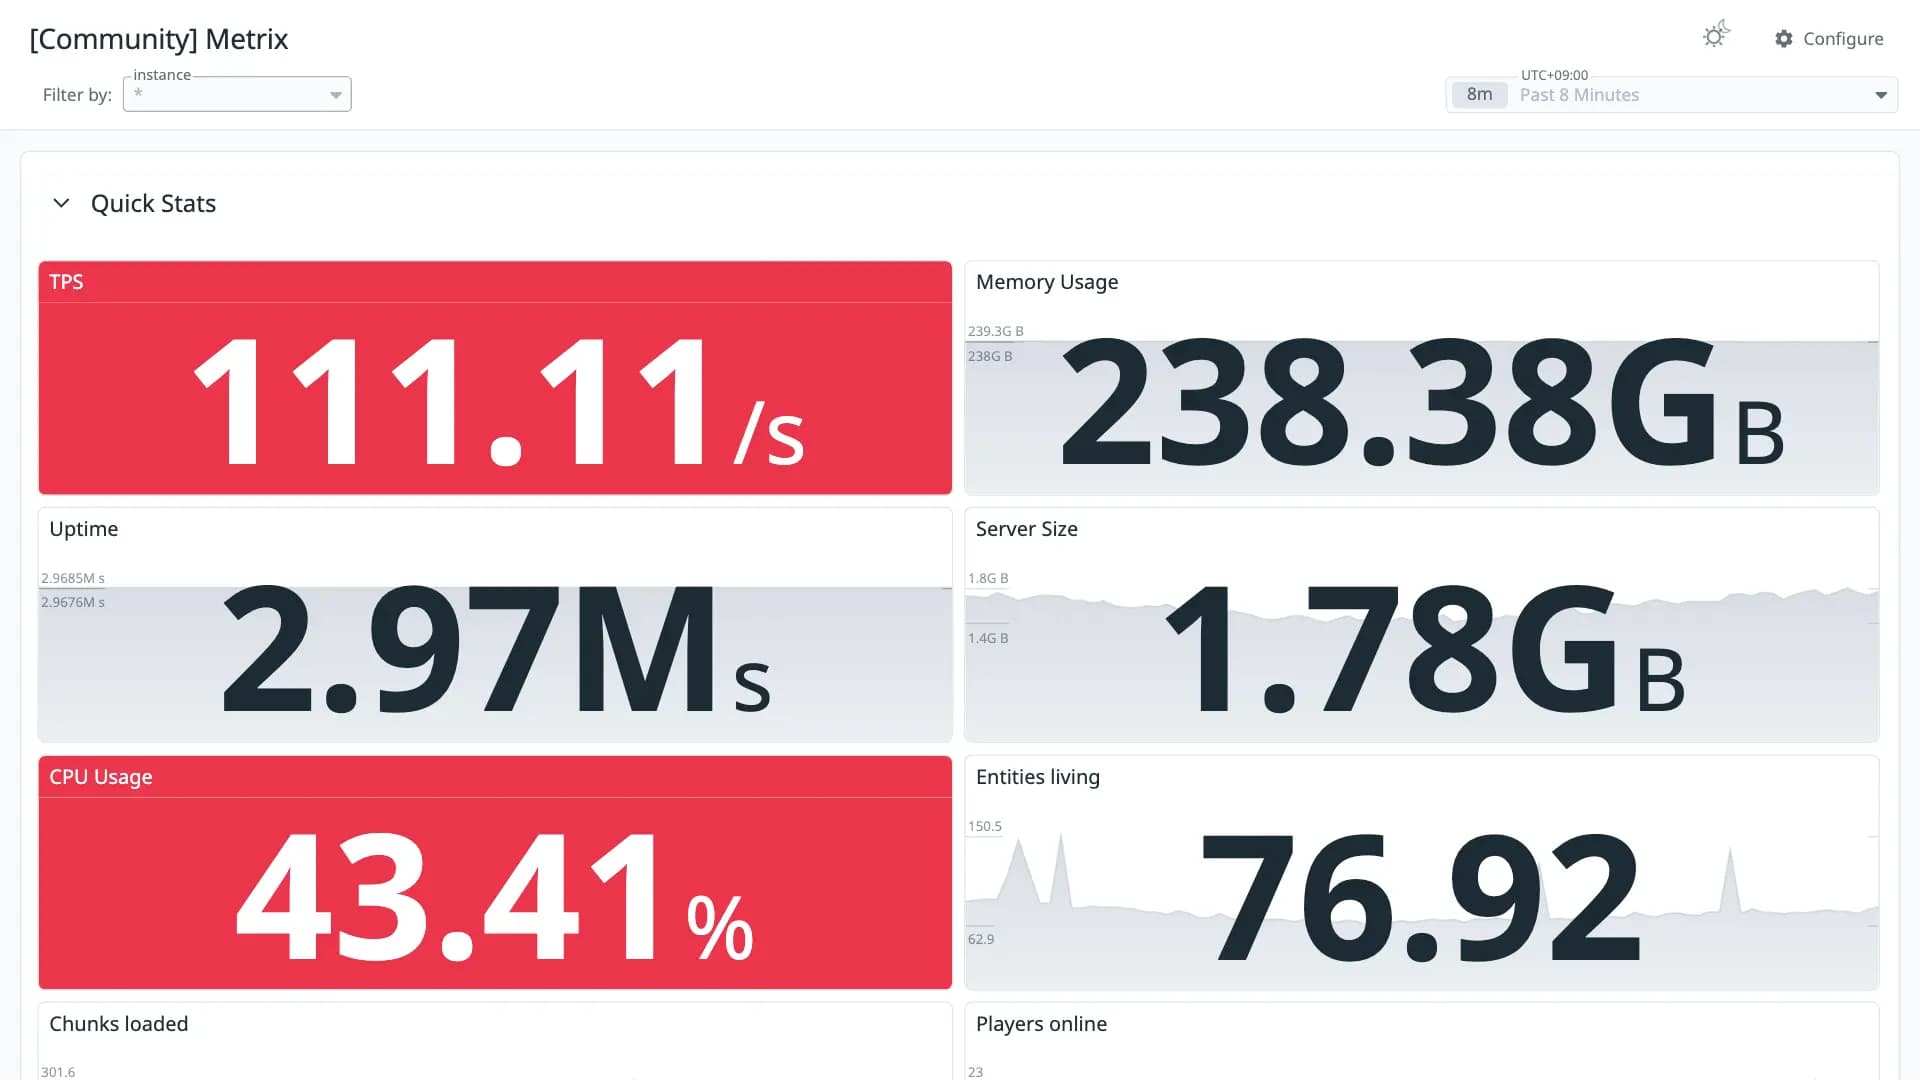Click the Uptime widget panel
The height and width of the screenshot is (1080, 1920).
click(495, 625)
